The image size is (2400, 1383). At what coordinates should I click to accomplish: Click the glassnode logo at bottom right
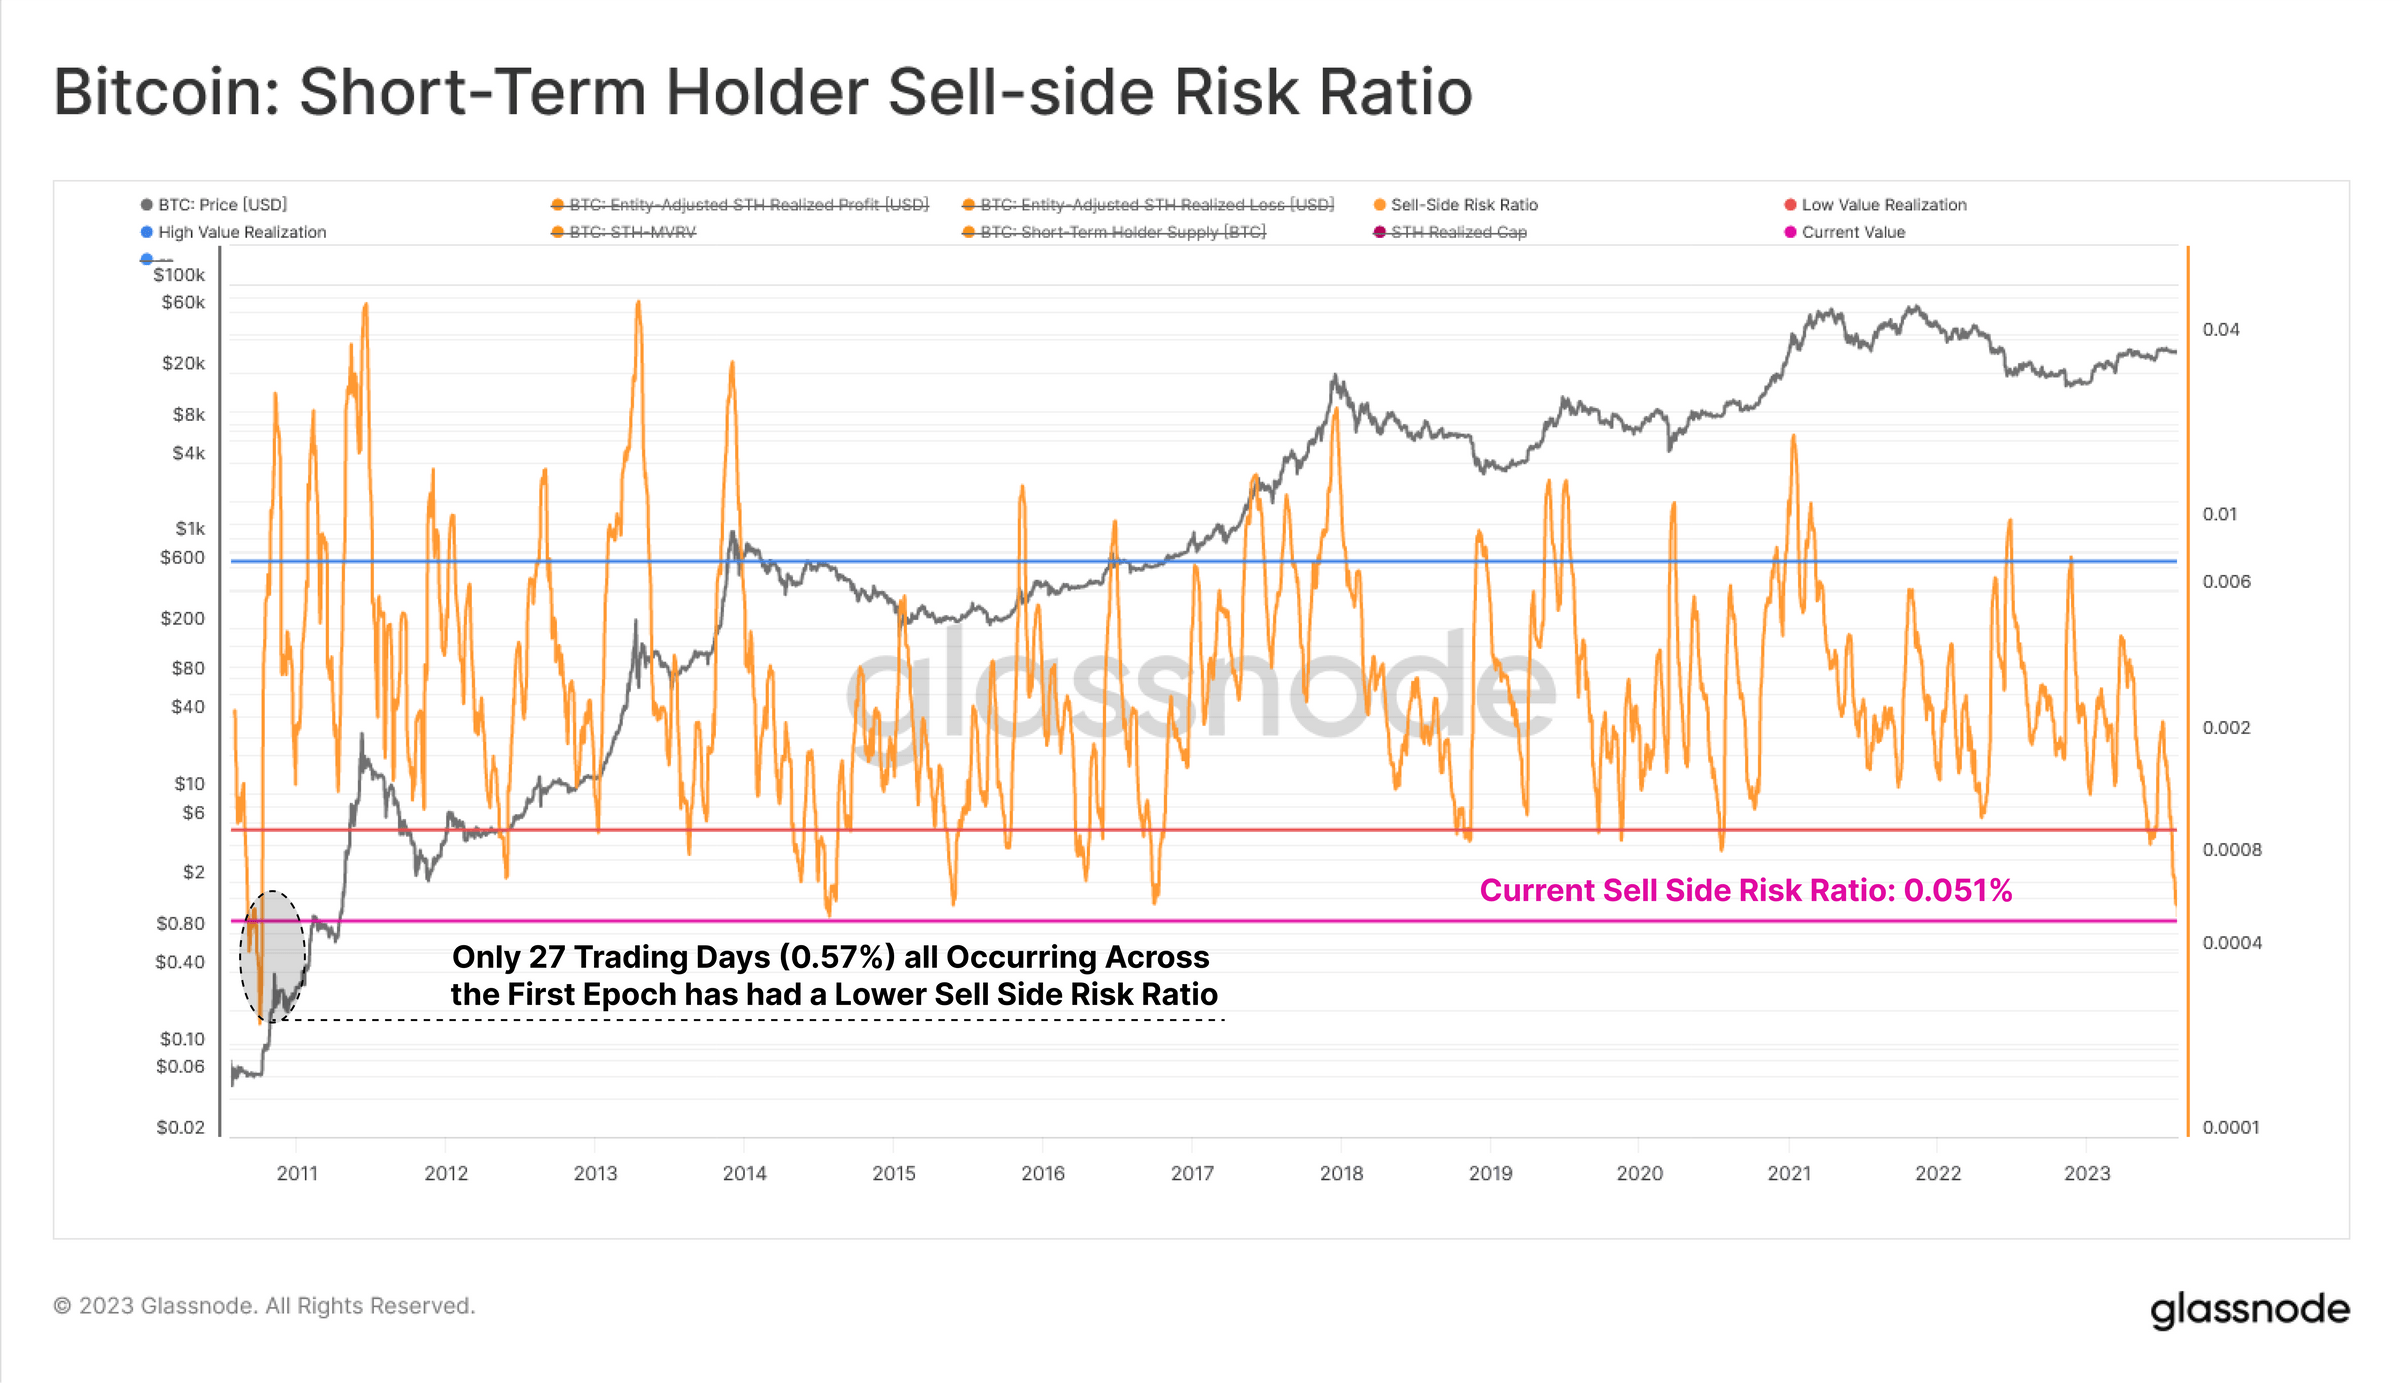point(2249,1309)
